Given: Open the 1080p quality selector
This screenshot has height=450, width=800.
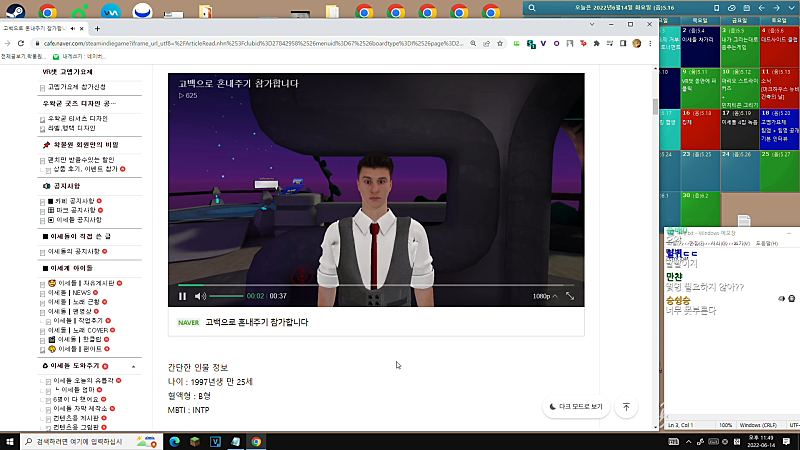Looking at the screenshot, I should [x=545, y=296].
